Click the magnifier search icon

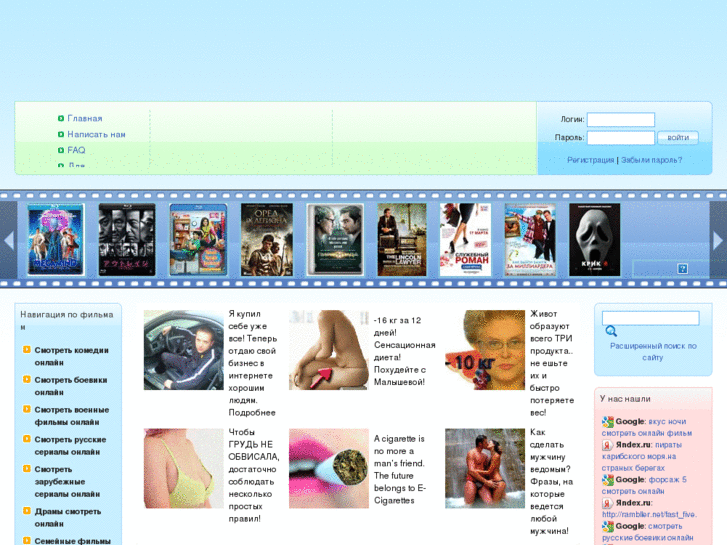[x=611, y=331]
